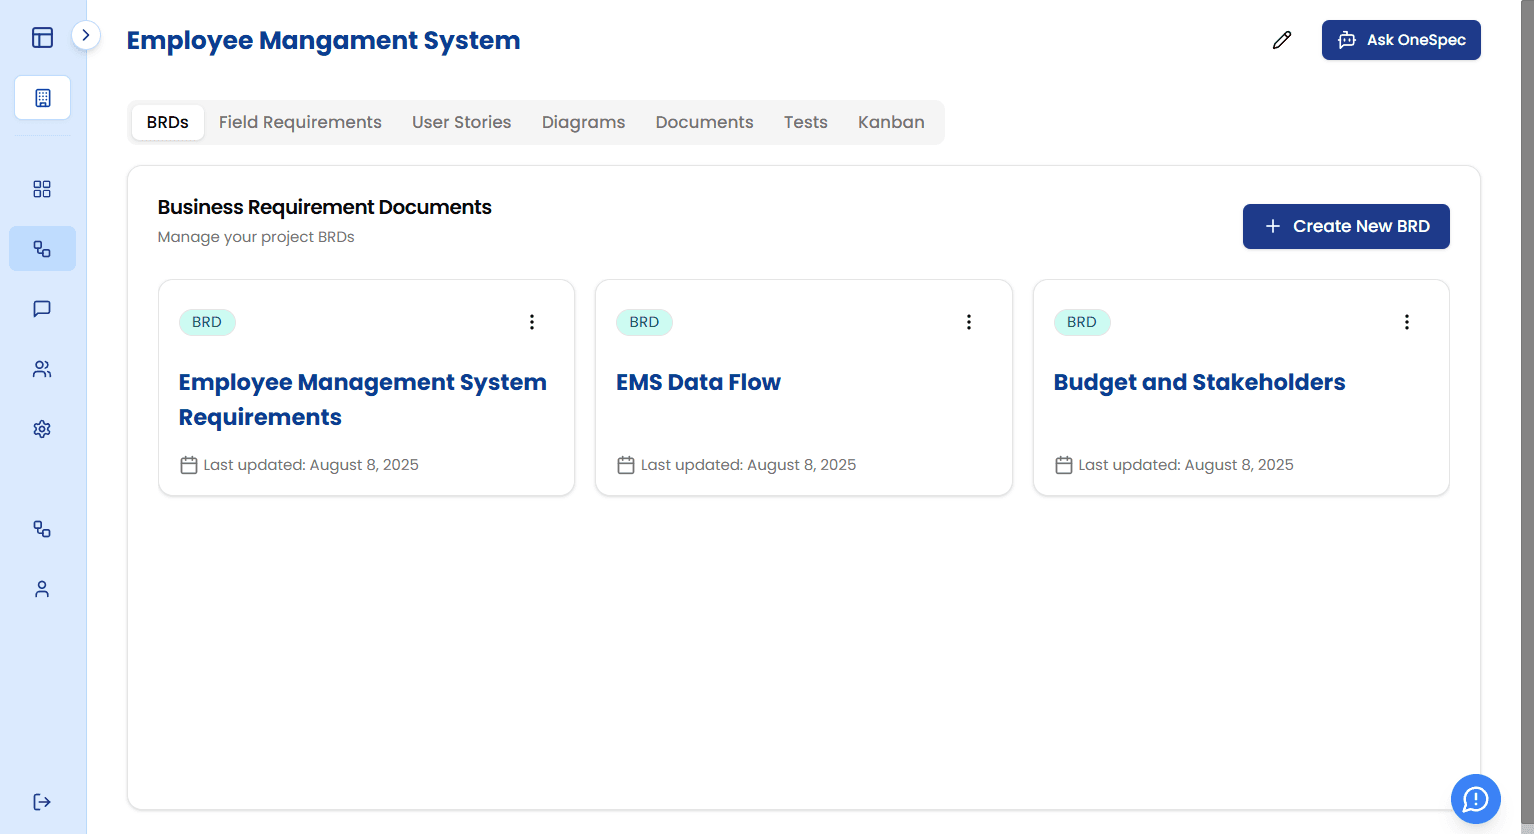Select the team members icon in sidebar

coord(42,368)
